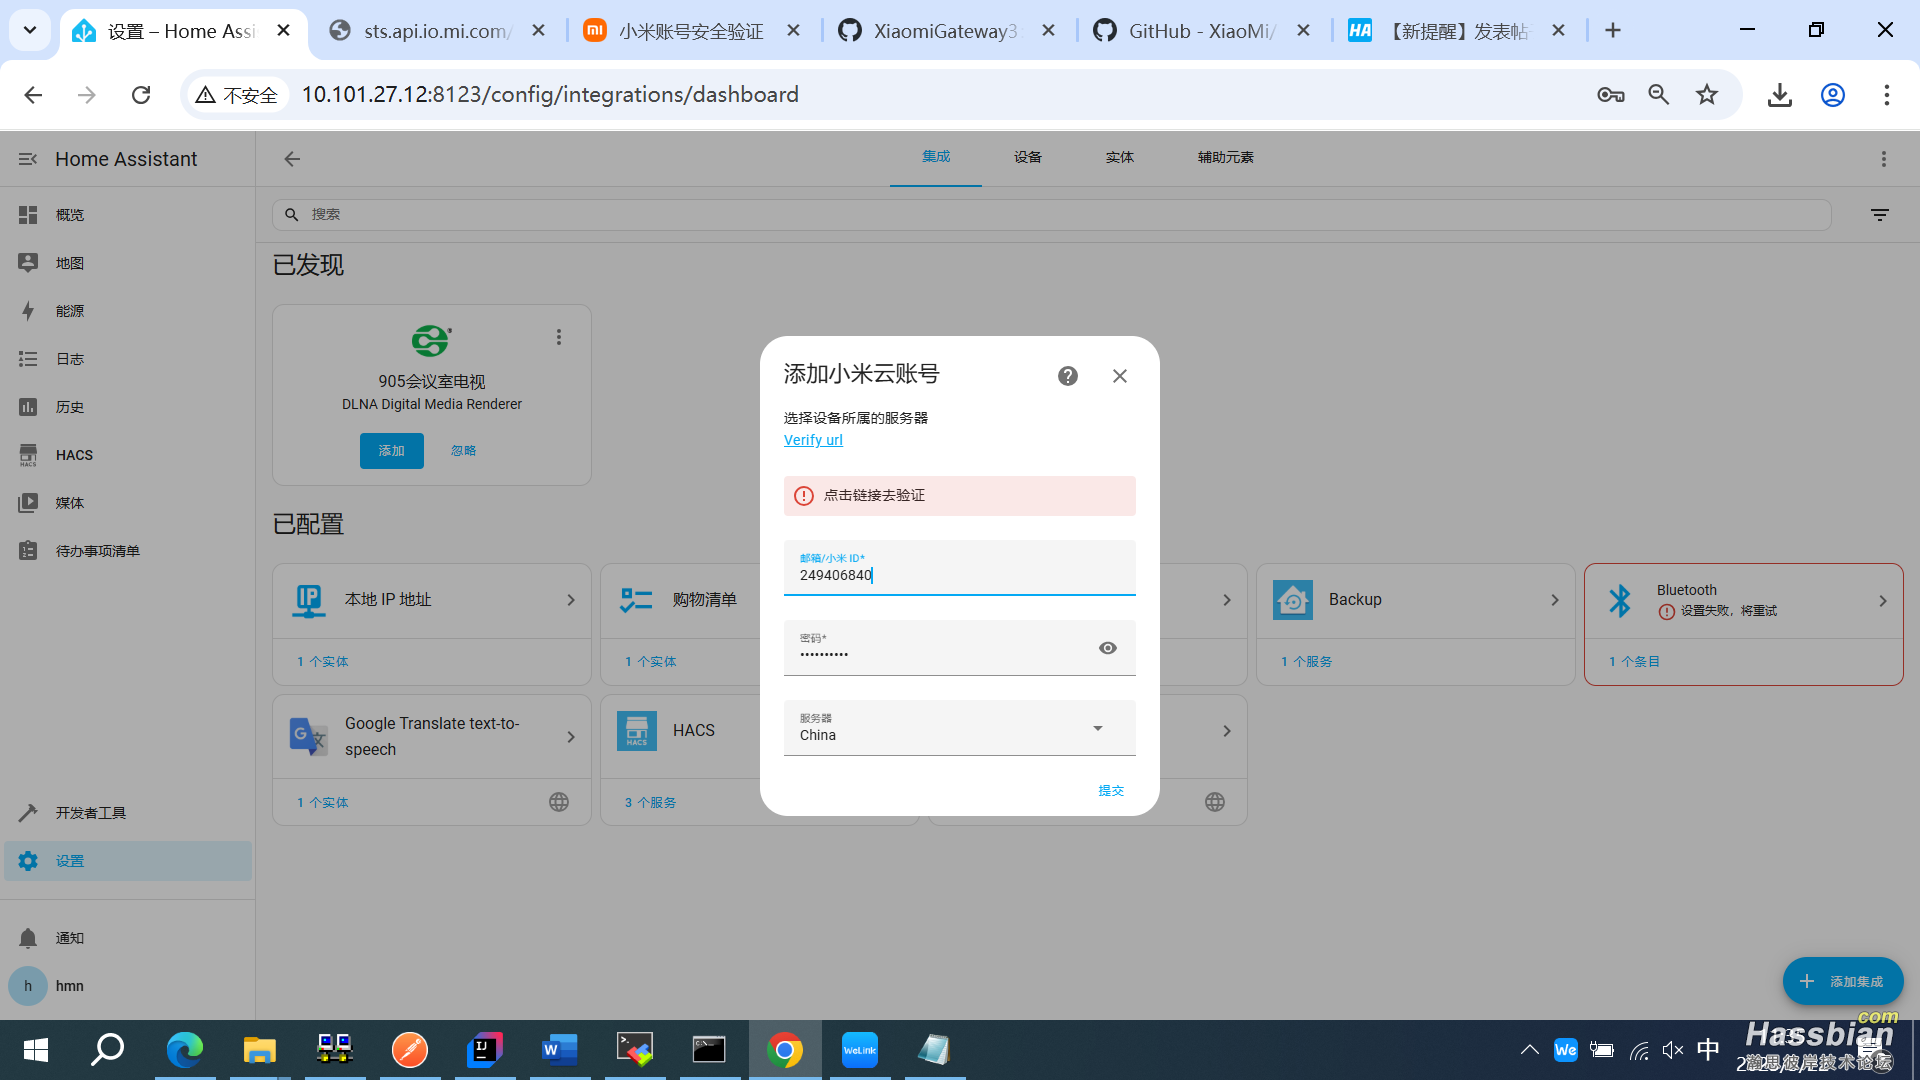Open options menu on 905会议室电视 card
1920x1080 pixels.
559,337
